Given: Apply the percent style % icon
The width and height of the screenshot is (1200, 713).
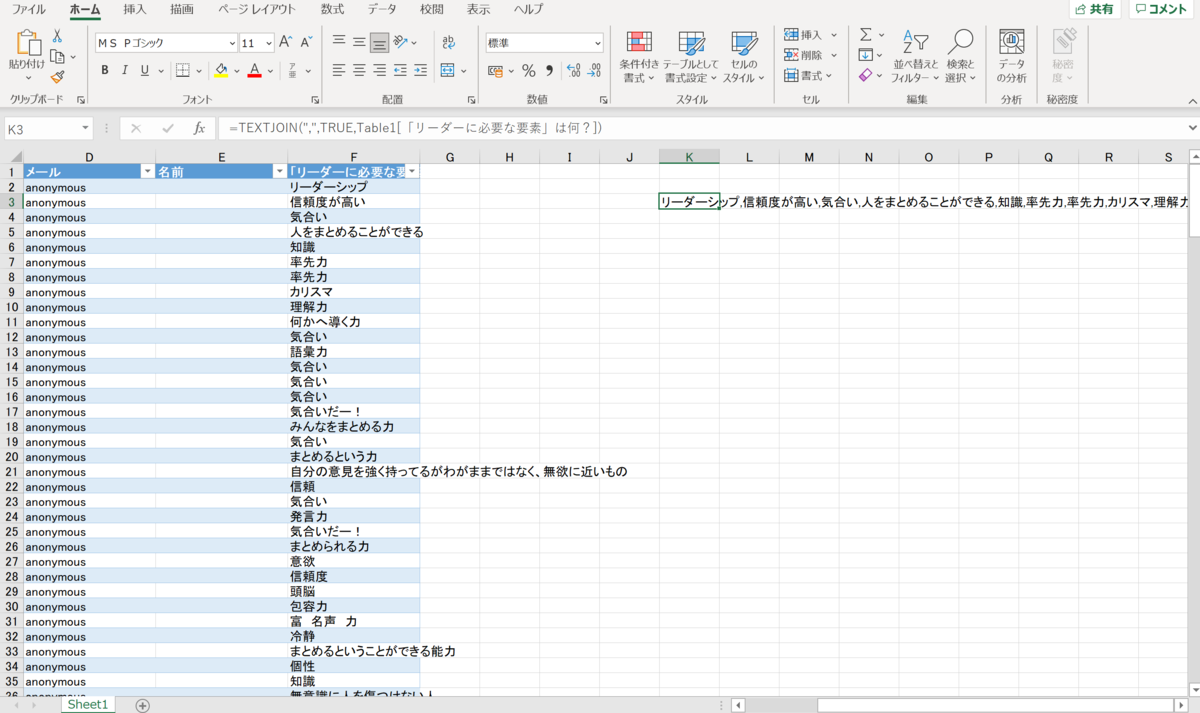Looking at the screenshot, I should 527,70.
